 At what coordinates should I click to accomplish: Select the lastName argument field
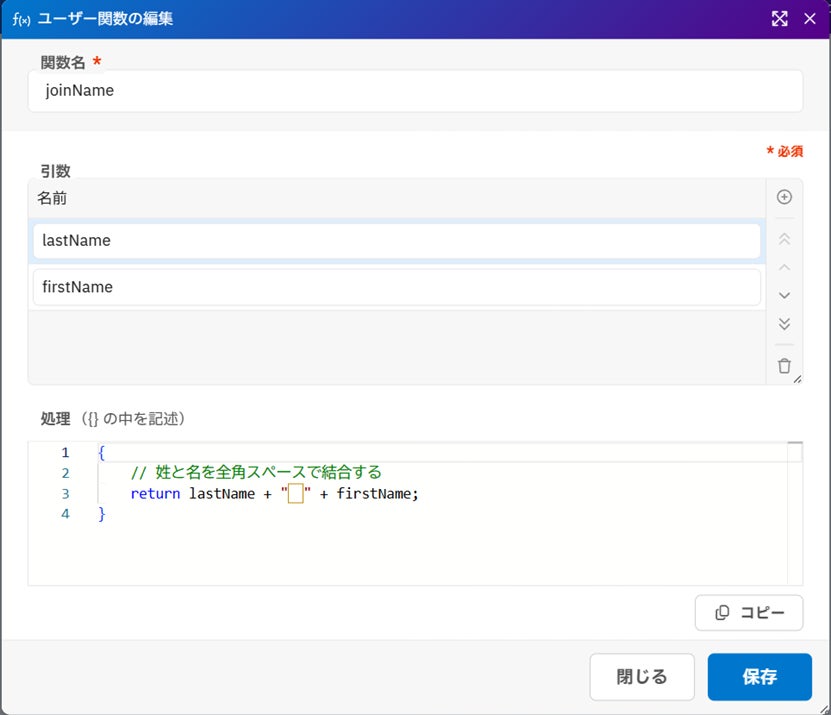(x=396, y=241)
